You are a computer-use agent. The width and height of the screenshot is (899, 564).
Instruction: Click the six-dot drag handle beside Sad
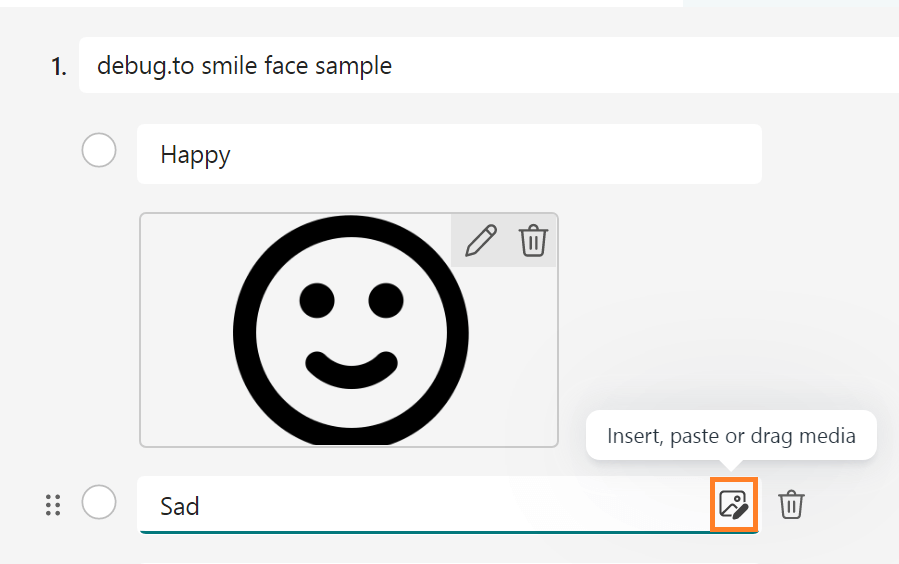(x=54, y=505)
